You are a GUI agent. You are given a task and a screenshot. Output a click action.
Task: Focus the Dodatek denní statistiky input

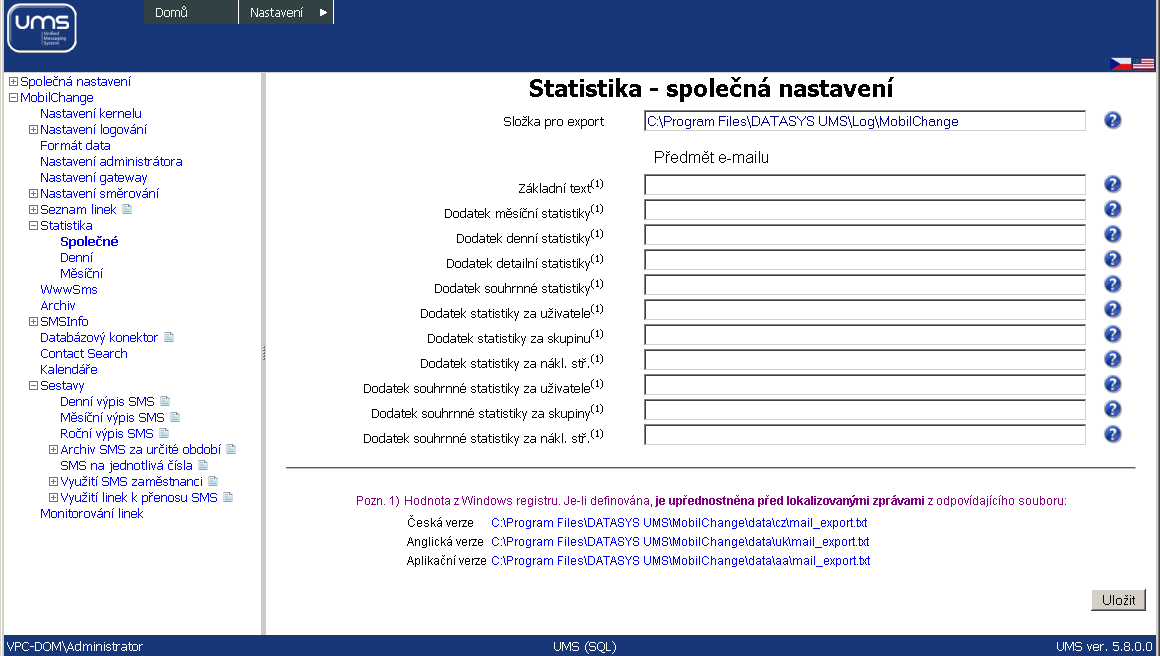865,235
